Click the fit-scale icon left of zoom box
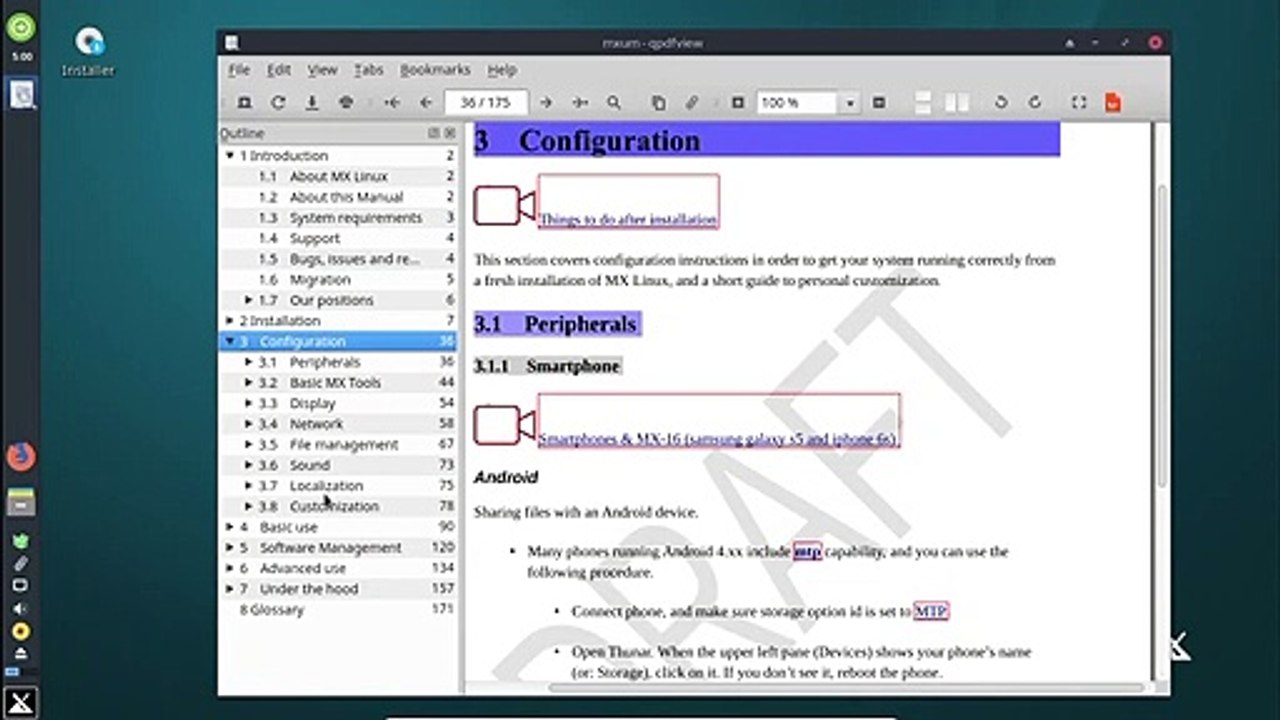Screen dimensions: 1280x720 click(x=738, y=103)
